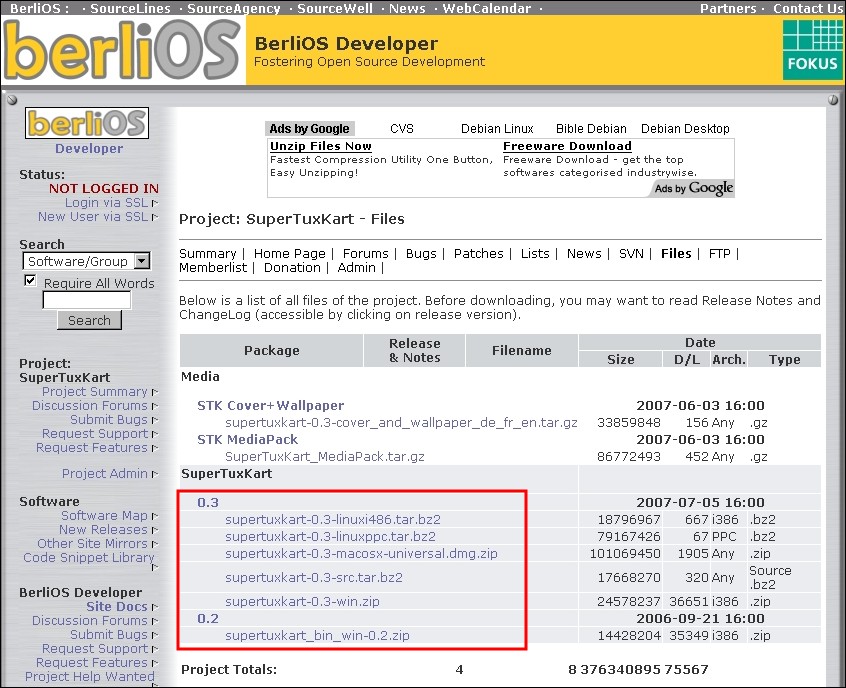Open Project Summary in sidebar
Screen dimensions: 846x688
click(x=94, y=392)
